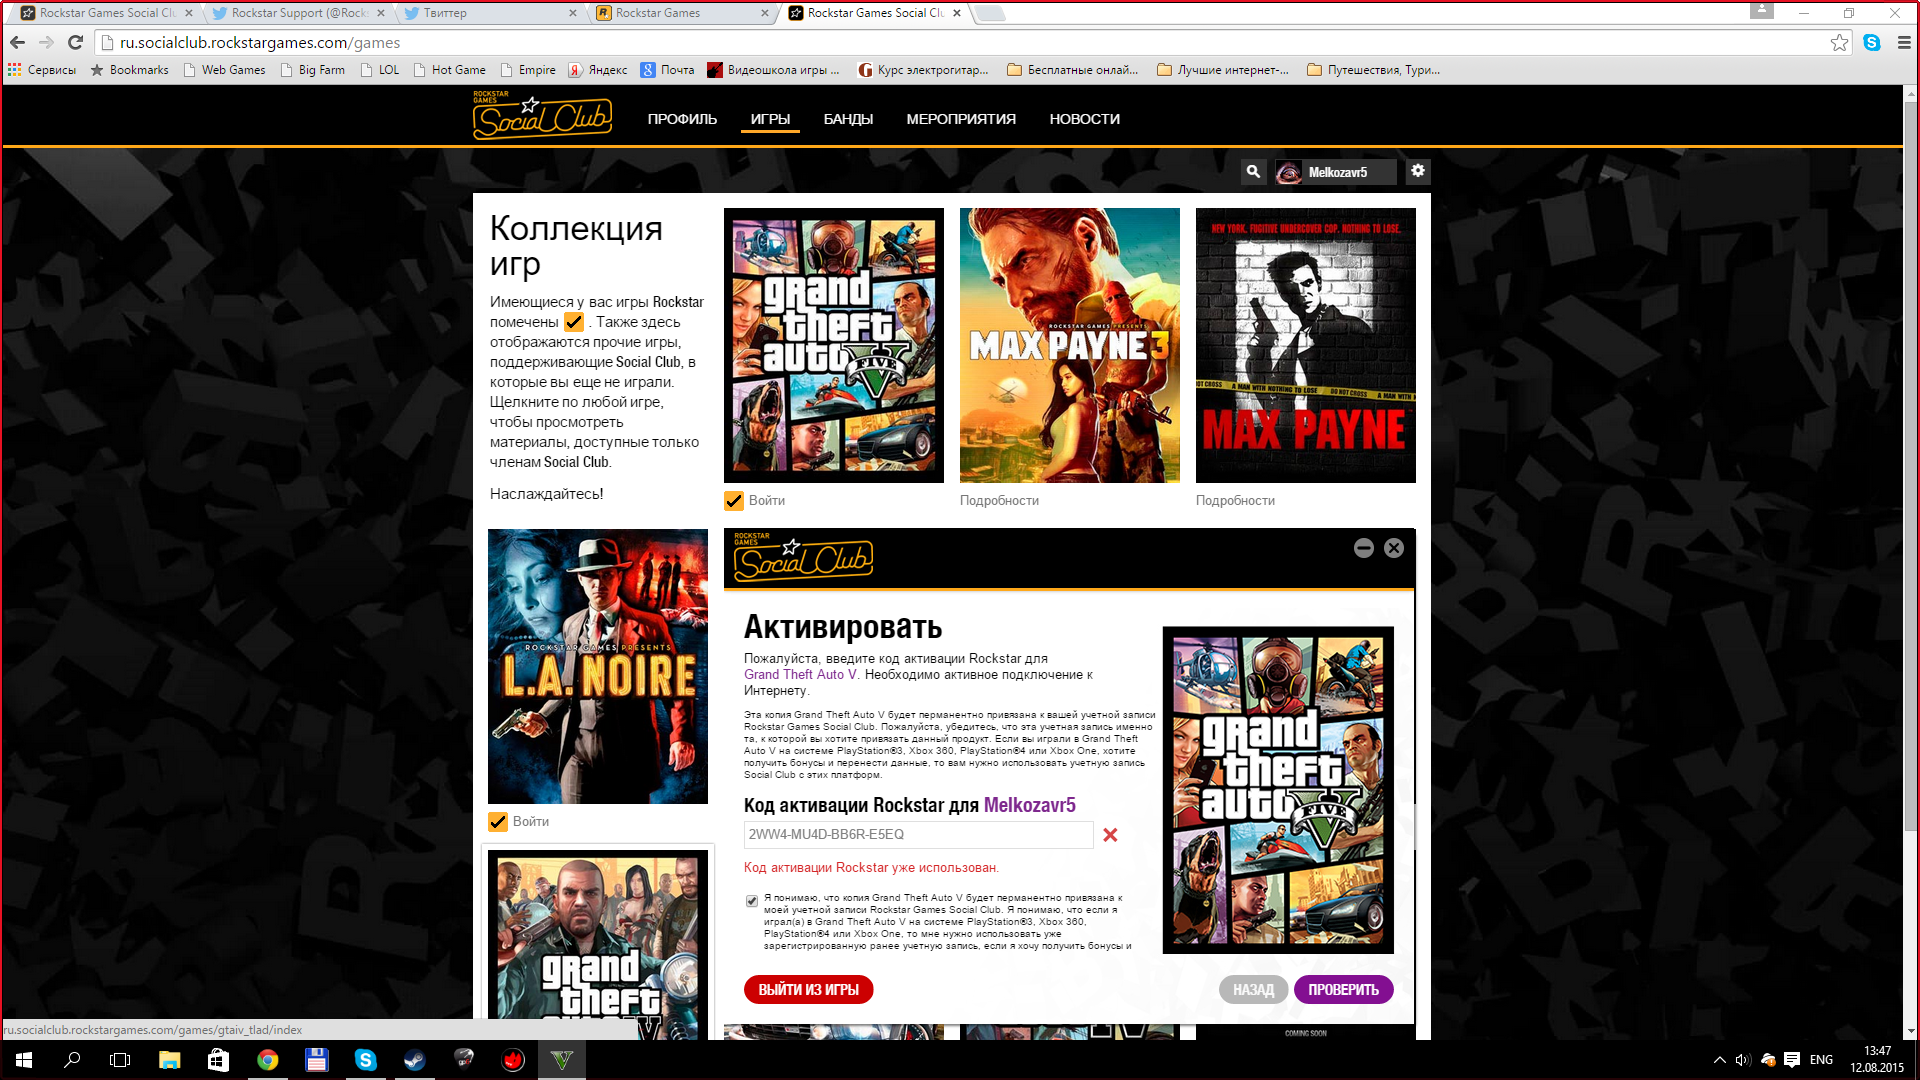Screen dimensions: 1920x1080
Task: Open Social Club account settings gear
Action: click(1417, 171)
